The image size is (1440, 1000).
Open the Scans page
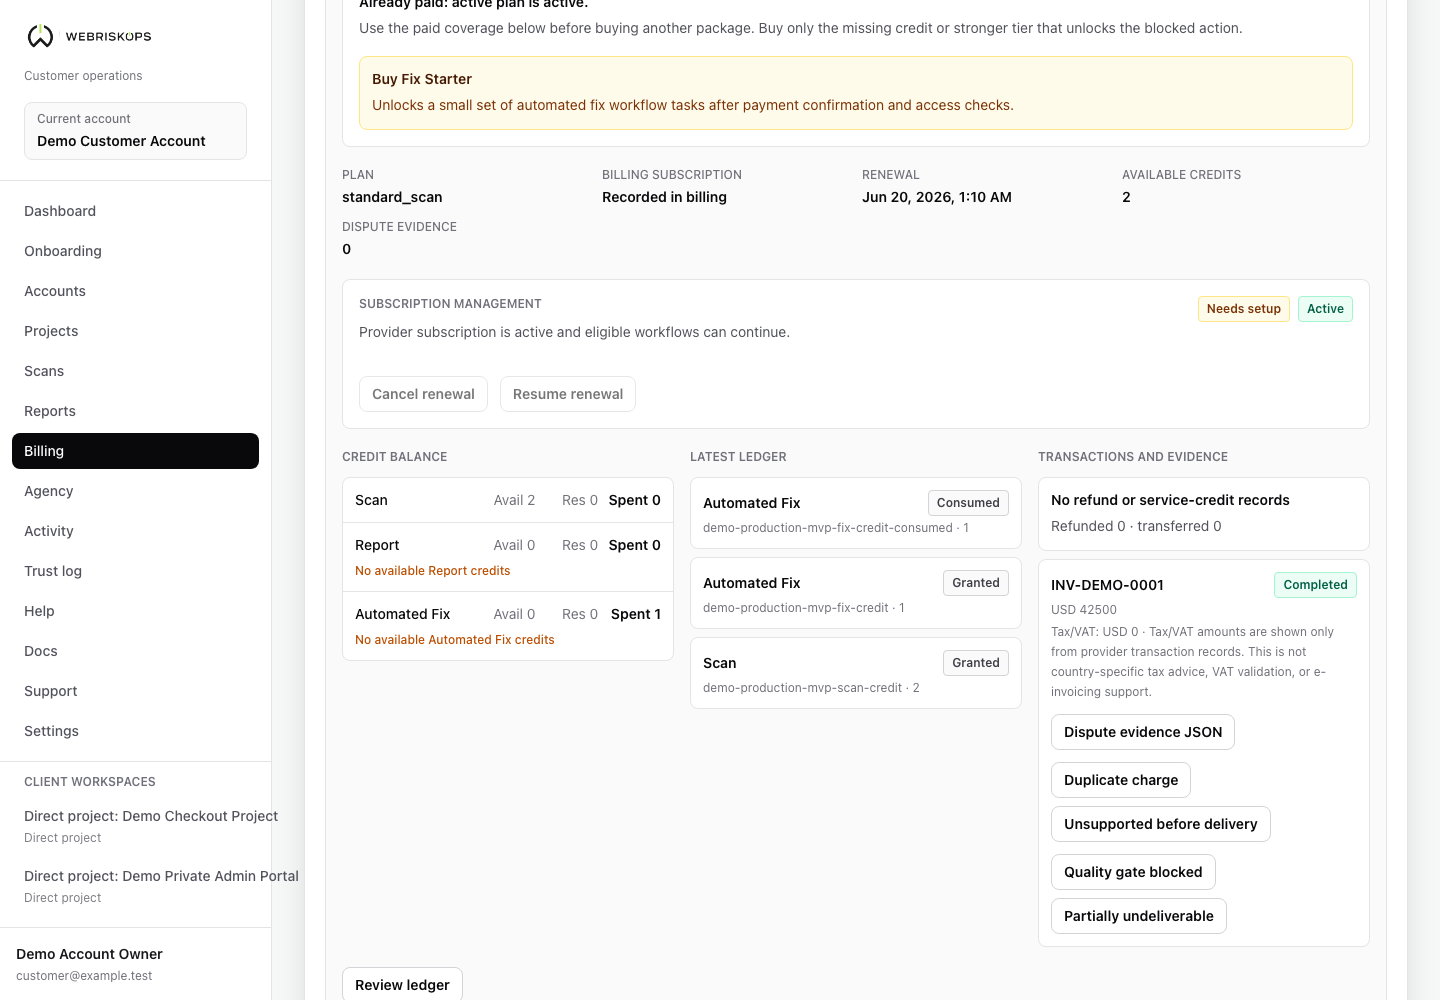pyautogui.click(x=135, y=371)
